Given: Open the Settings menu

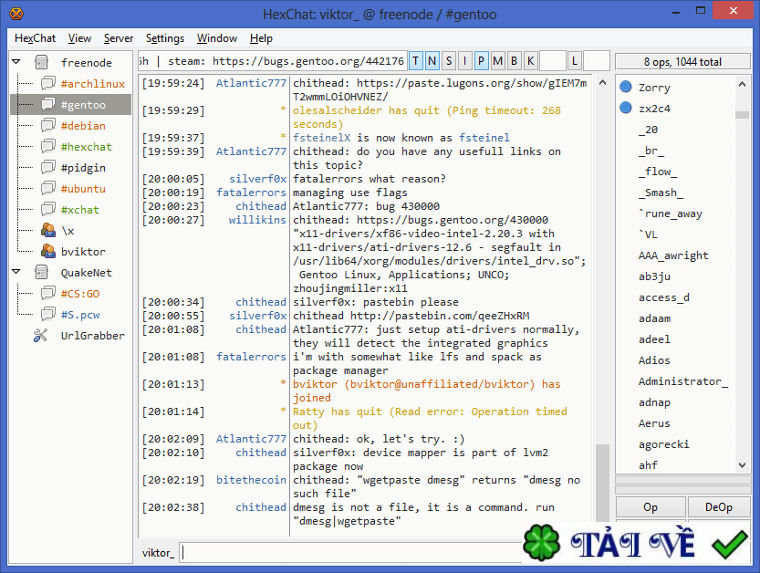Looking at the screenshot, I should [x=165, y=38].
